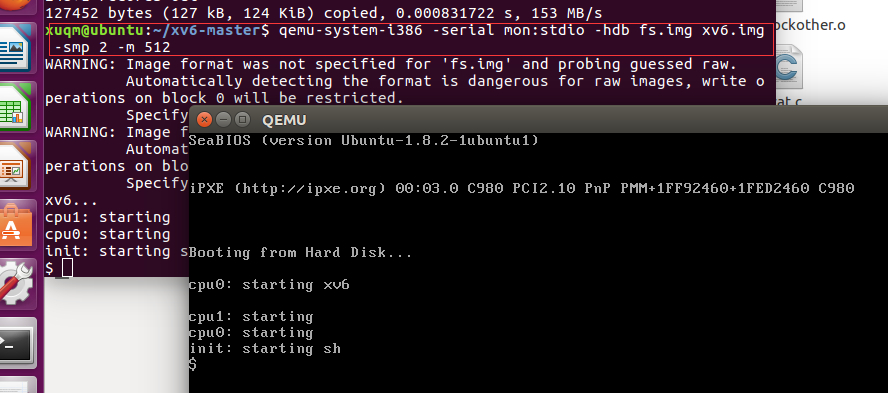Screen dimensions: 888x393
Task: Click the xuqm@ubuntu prompt text
Action: point(95,31)
